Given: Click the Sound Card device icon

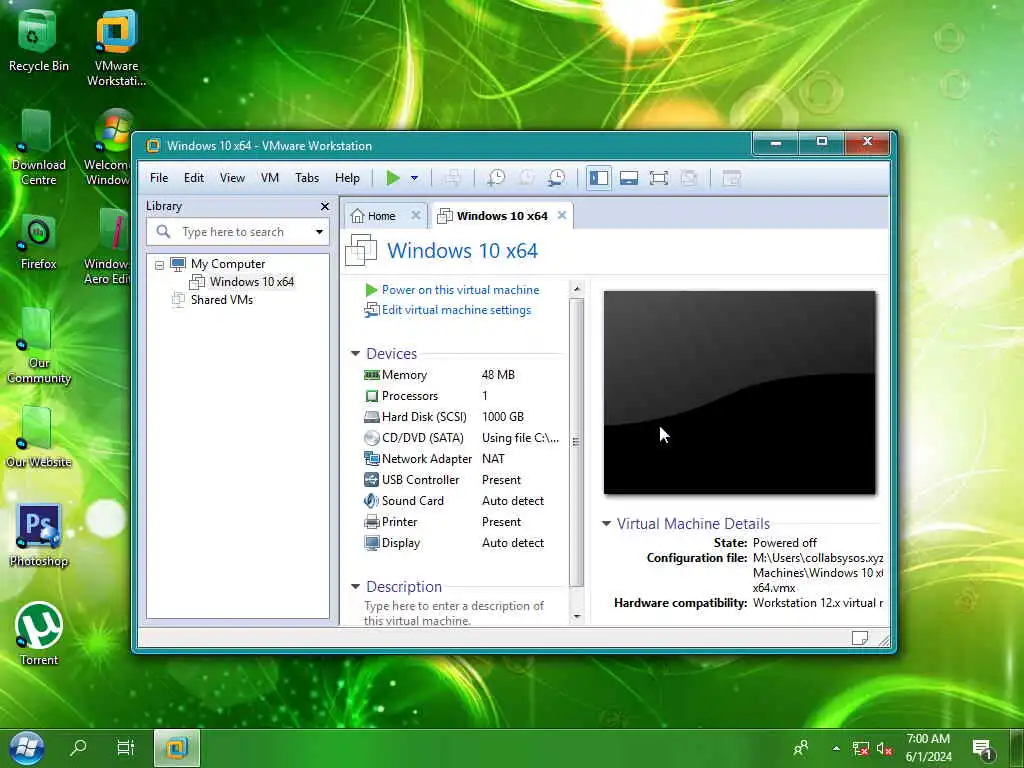Looking at the screenshot, I should point(372,501).
